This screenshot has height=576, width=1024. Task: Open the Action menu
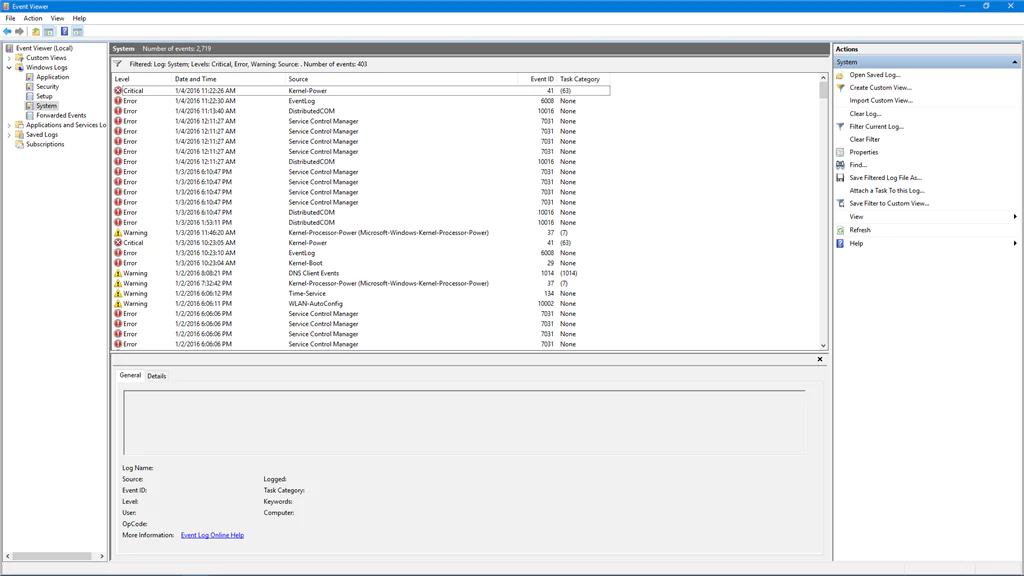32,18
